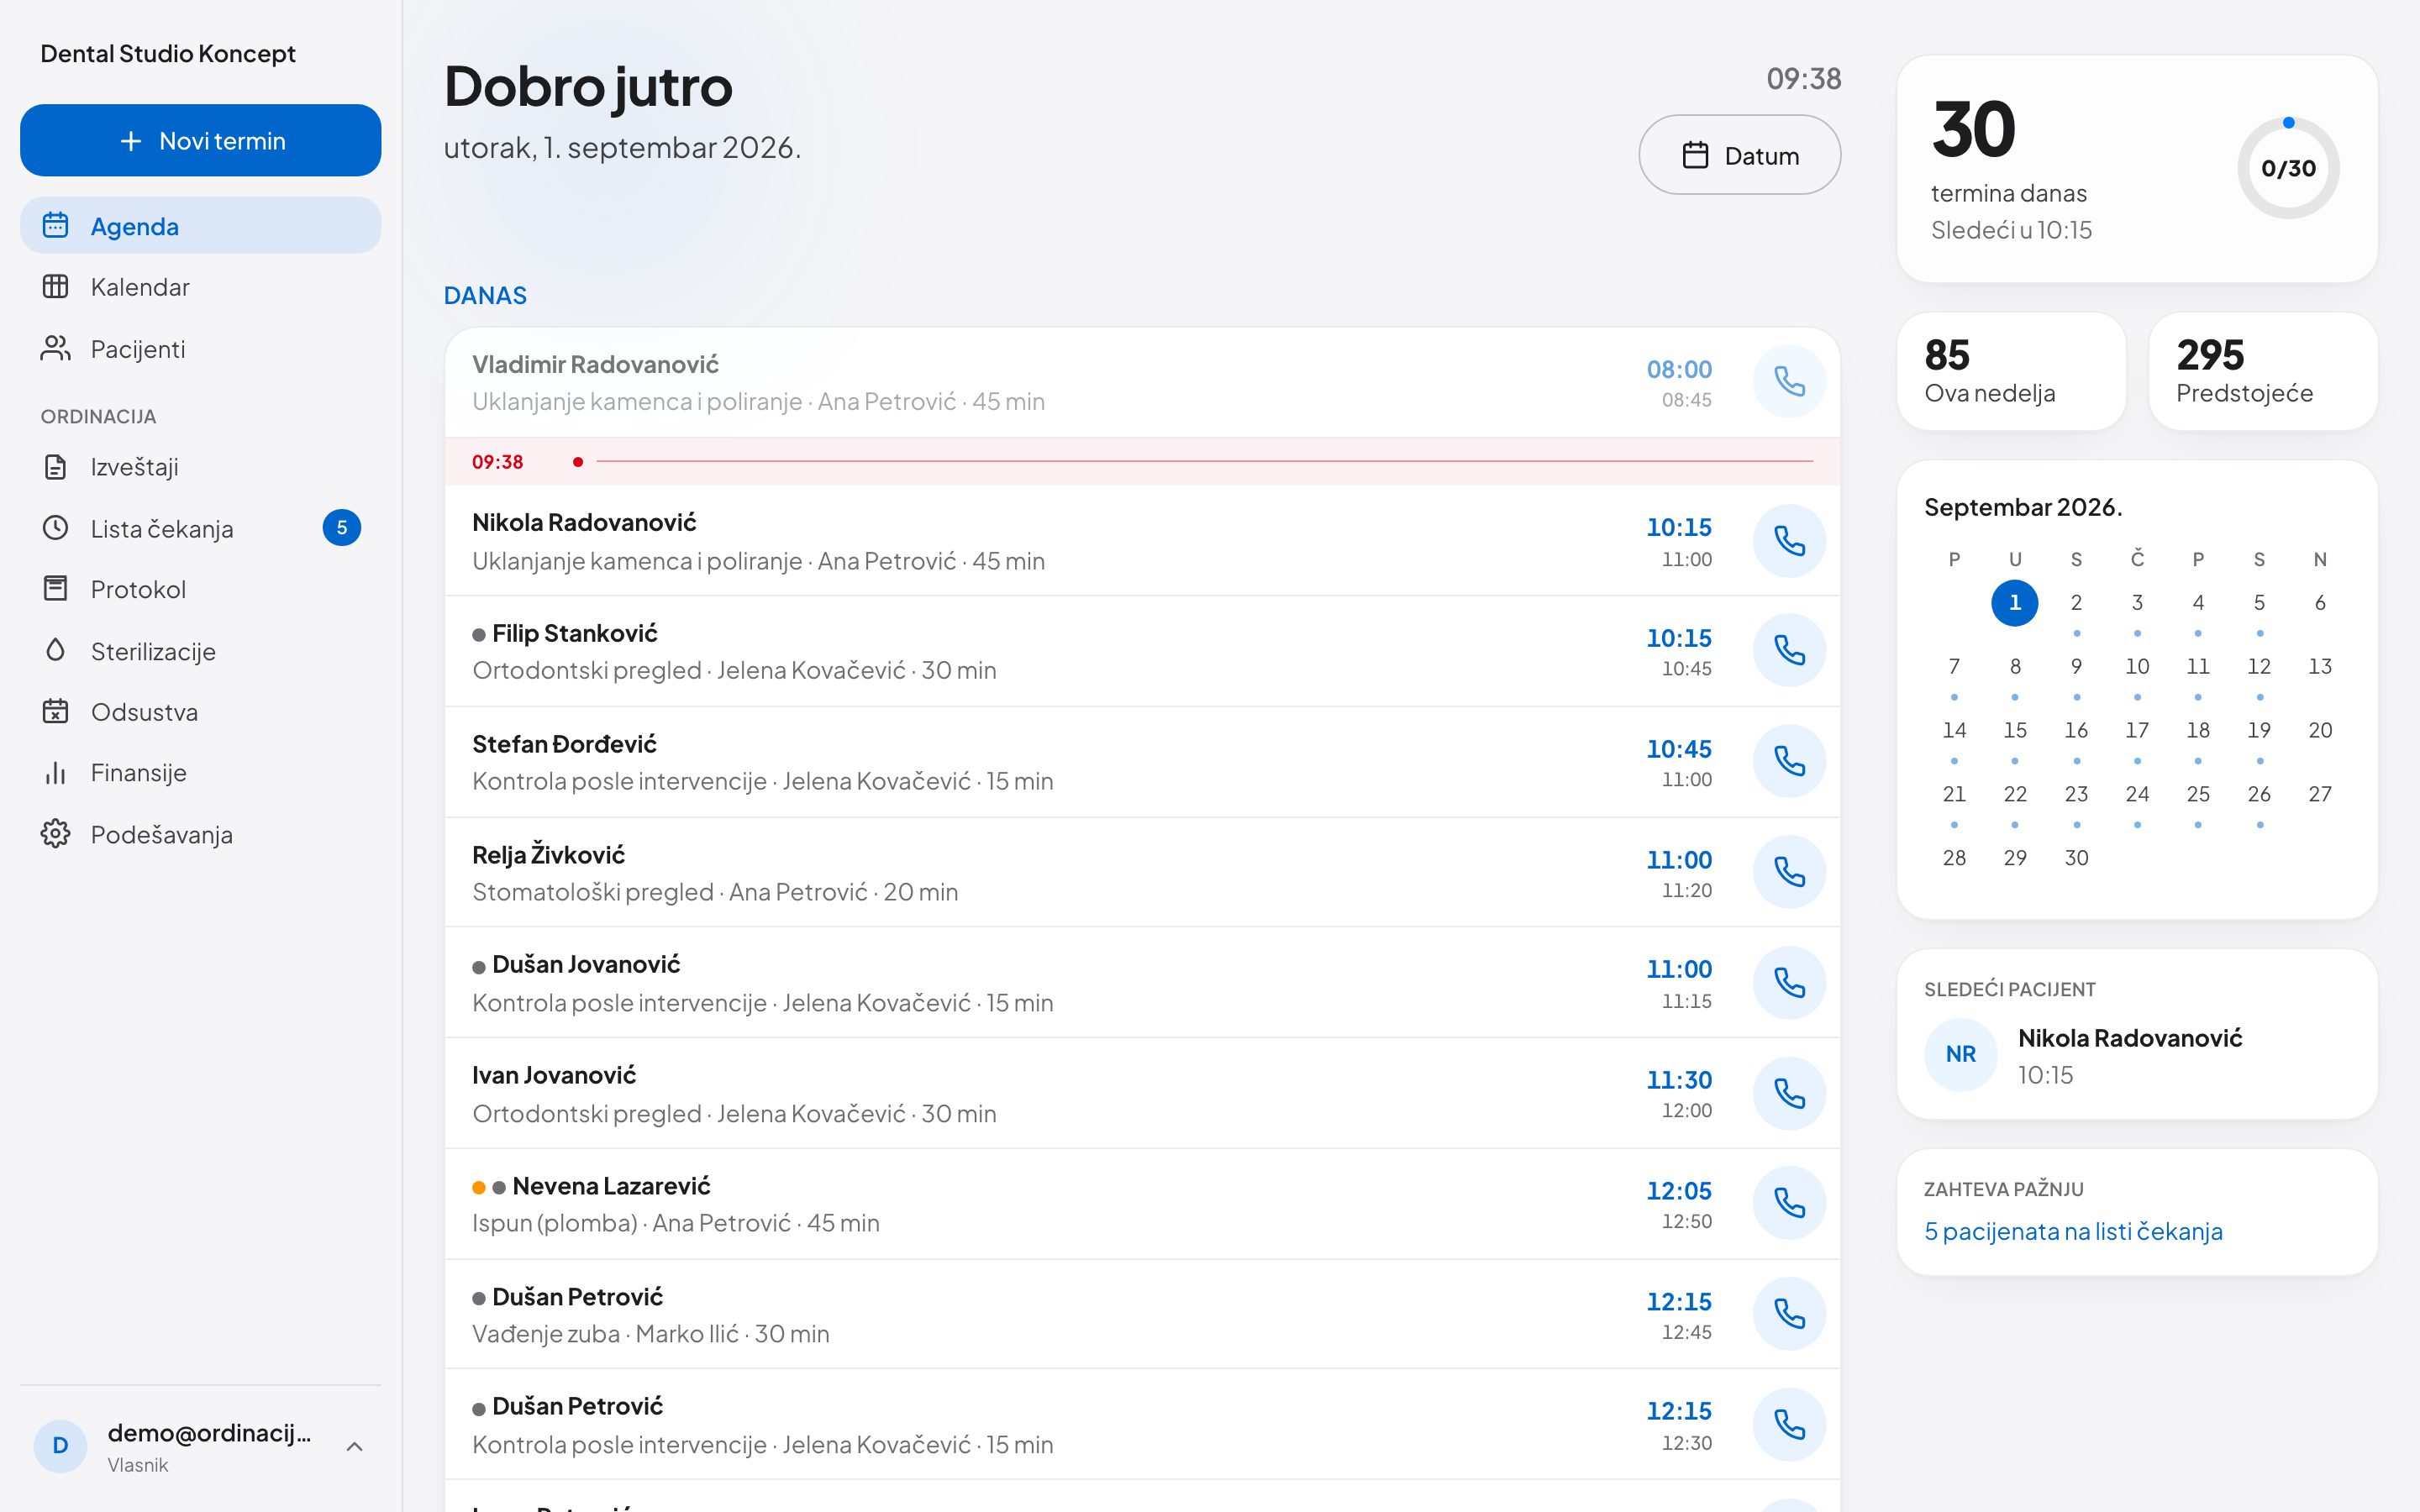Click the 30 termina danas card
This screenshot has width=2420, height=1512.
tap(2137, 169)
